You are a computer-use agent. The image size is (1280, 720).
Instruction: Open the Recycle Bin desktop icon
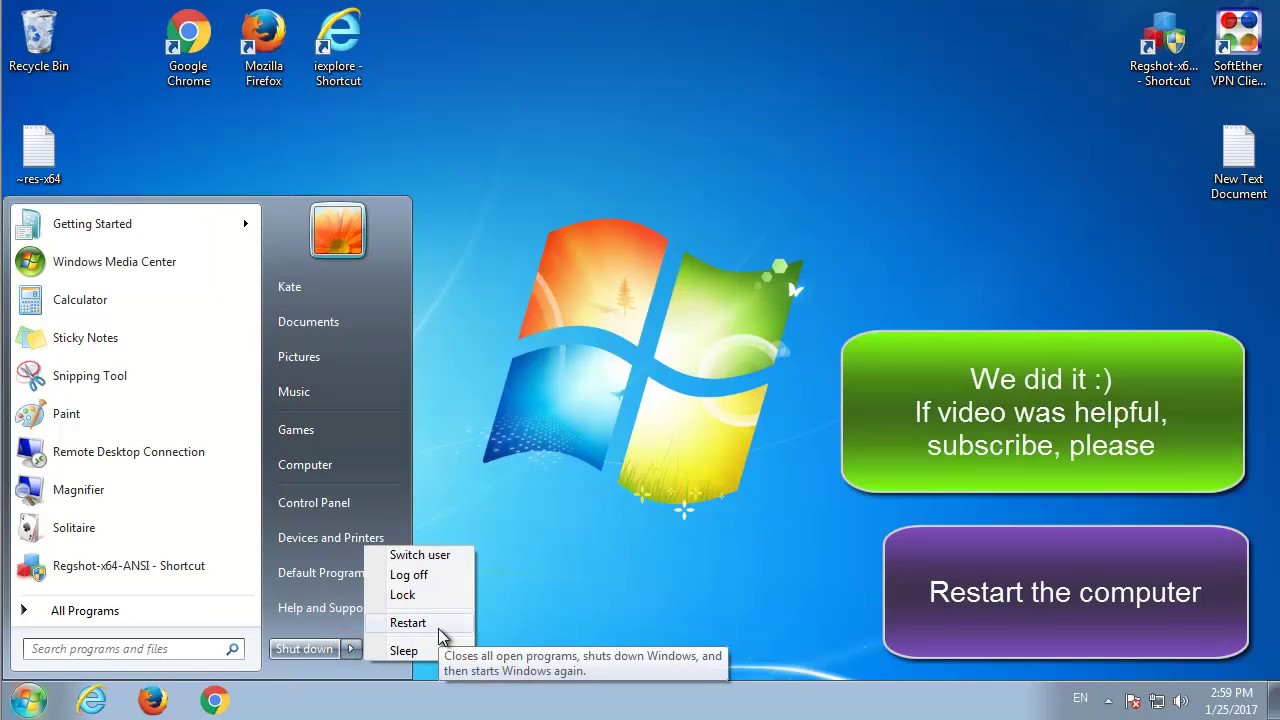[39, 42]
